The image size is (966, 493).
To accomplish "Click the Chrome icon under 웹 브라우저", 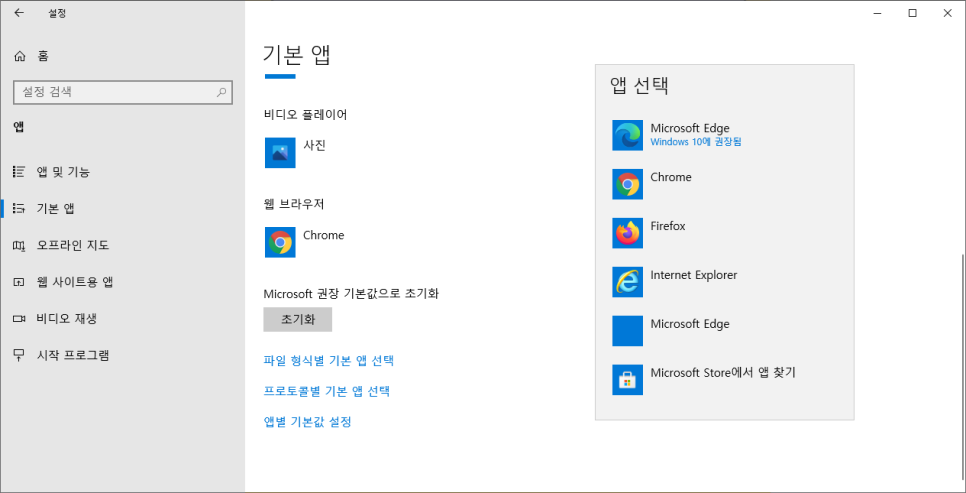I will click(280, 242).
